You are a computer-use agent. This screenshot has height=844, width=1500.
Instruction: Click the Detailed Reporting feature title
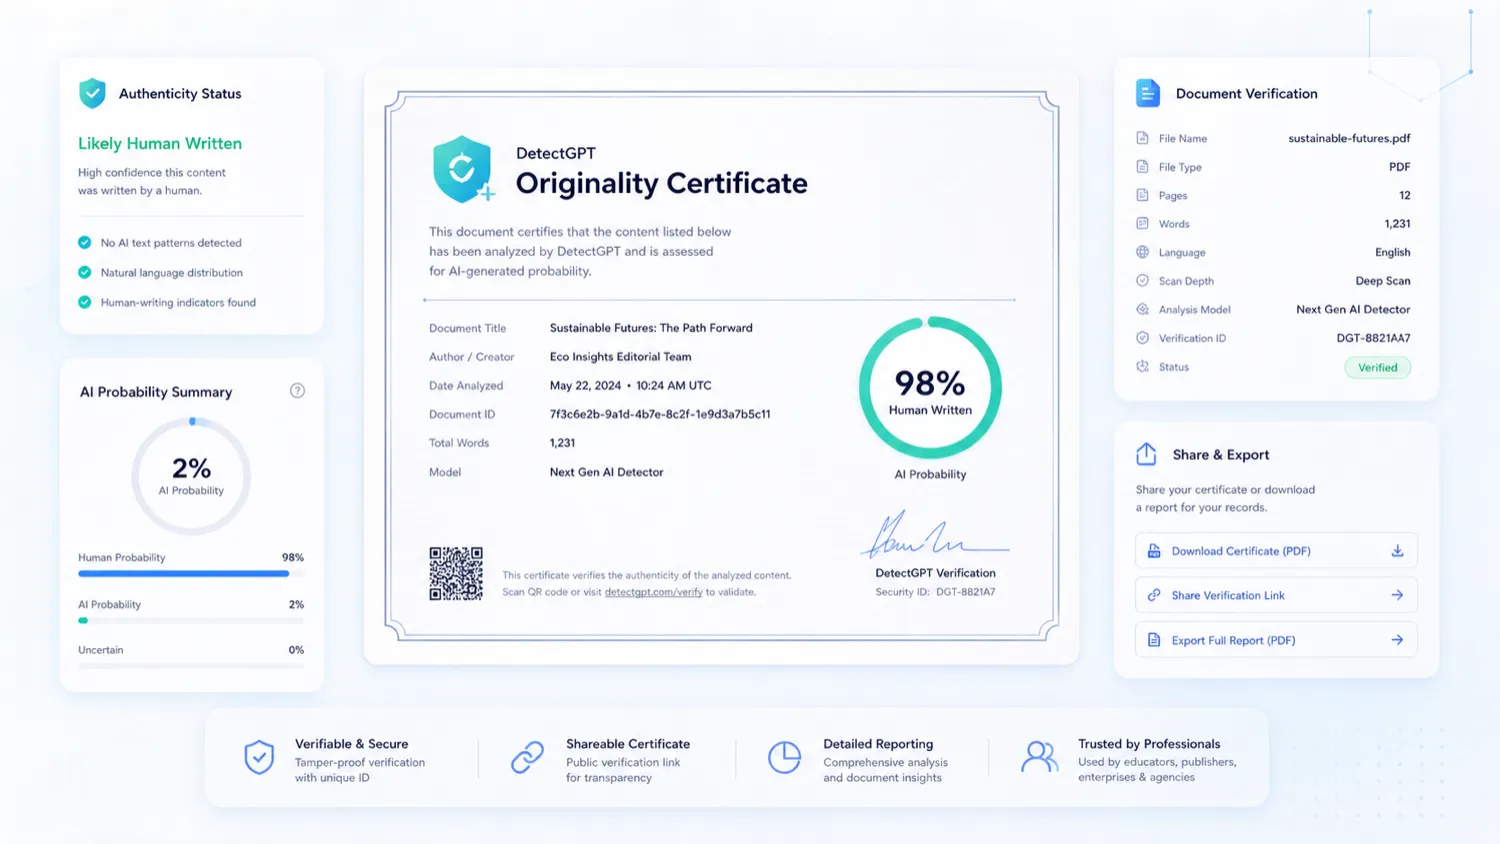pyautogui.click(x=878, y=744)
